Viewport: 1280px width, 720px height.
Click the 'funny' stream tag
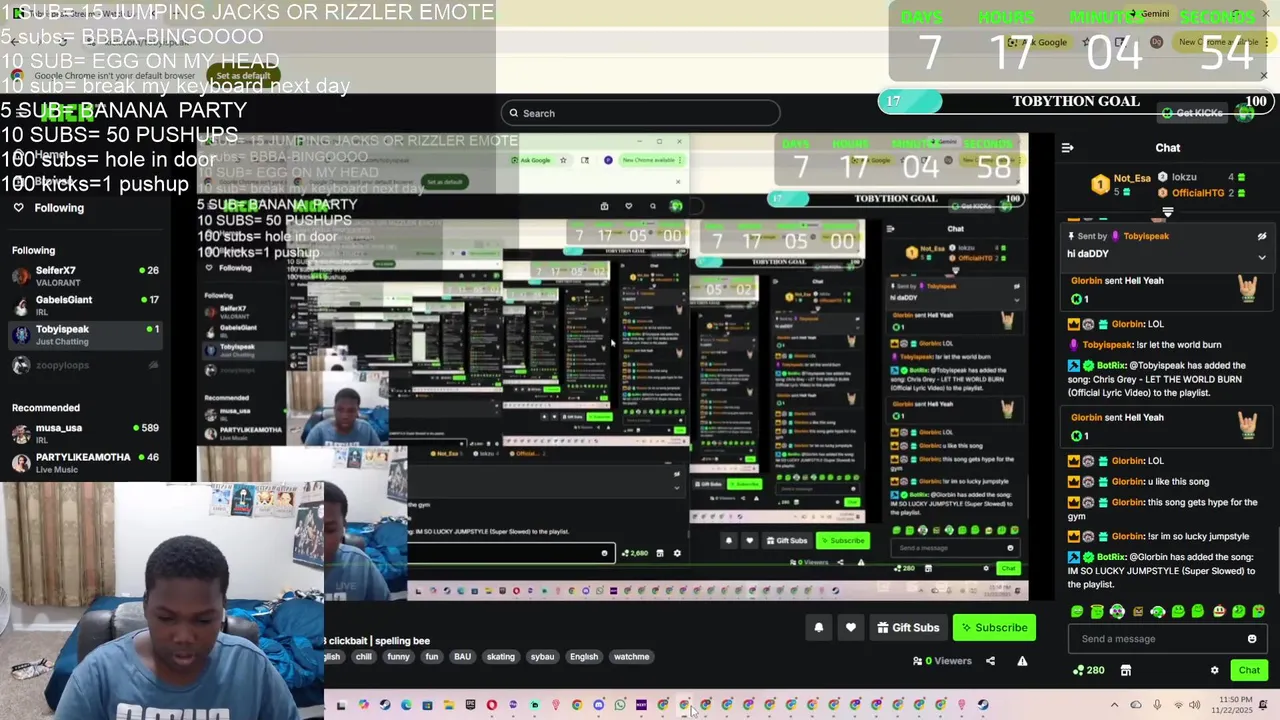(398, 657)
